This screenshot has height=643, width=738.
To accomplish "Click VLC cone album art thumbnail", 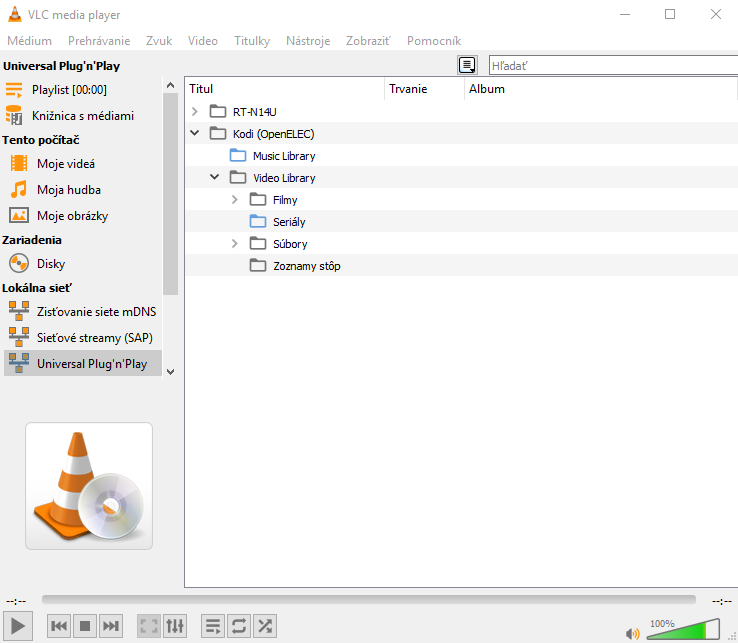I will click(89, 486).
